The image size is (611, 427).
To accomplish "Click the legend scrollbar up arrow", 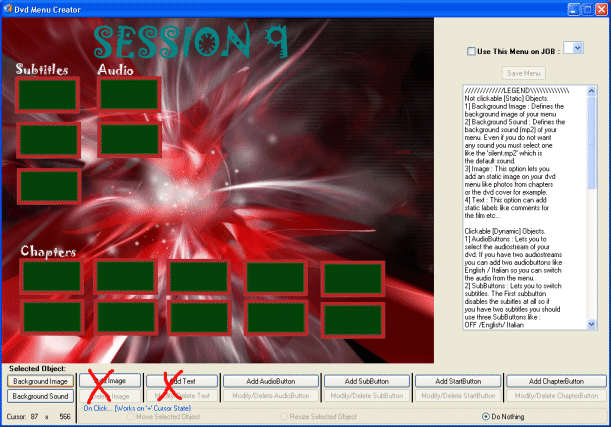I will point(592,91).
